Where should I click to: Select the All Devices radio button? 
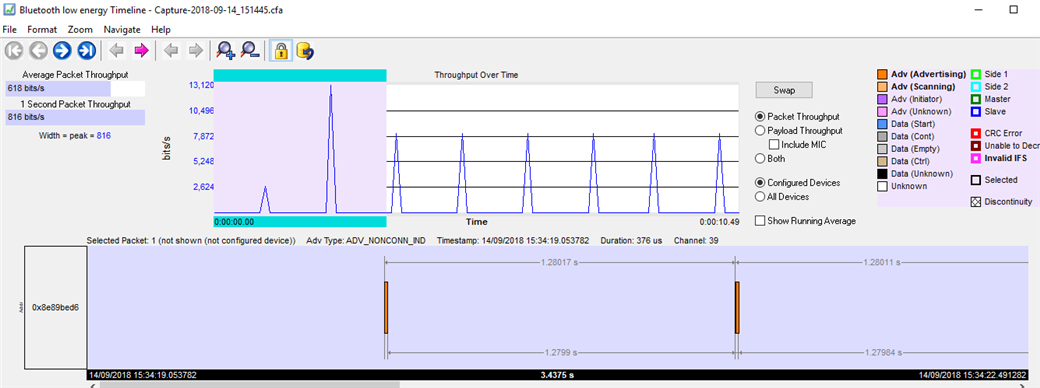coord(761,196)
